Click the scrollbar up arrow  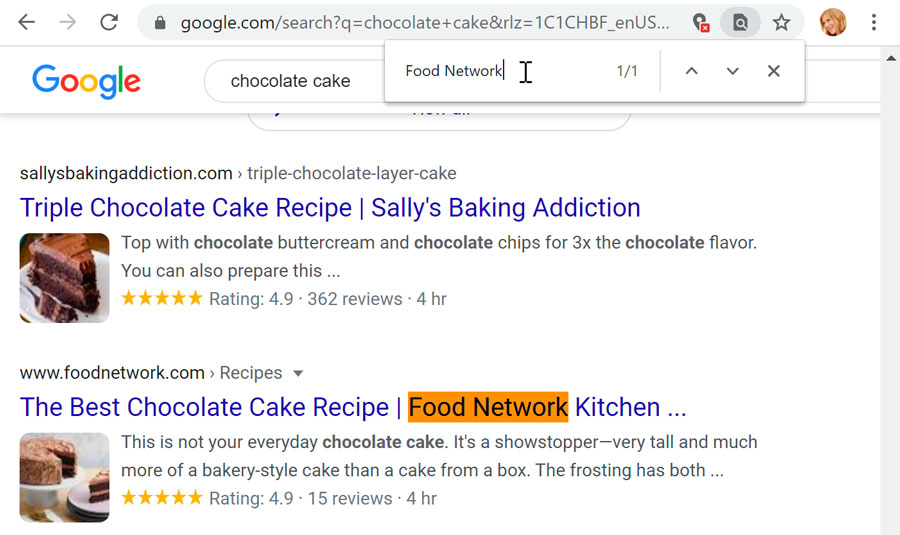pyautogui.click(x=890, y=58)
